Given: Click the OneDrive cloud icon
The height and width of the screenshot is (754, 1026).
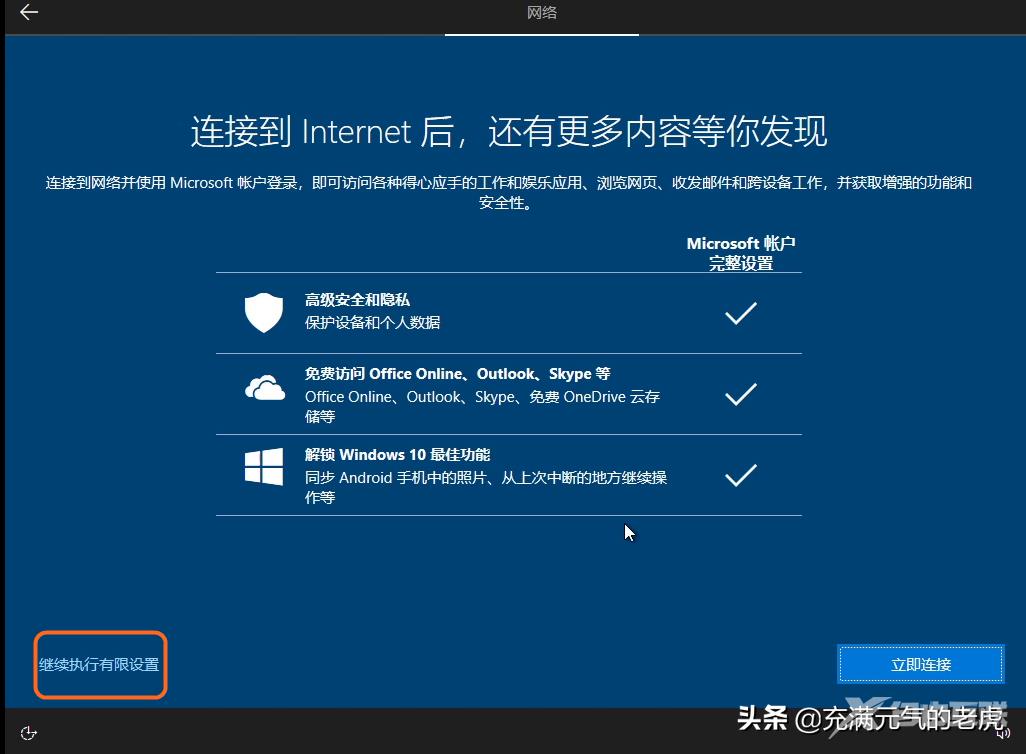Looking at the screenshot, I should 264,387.
